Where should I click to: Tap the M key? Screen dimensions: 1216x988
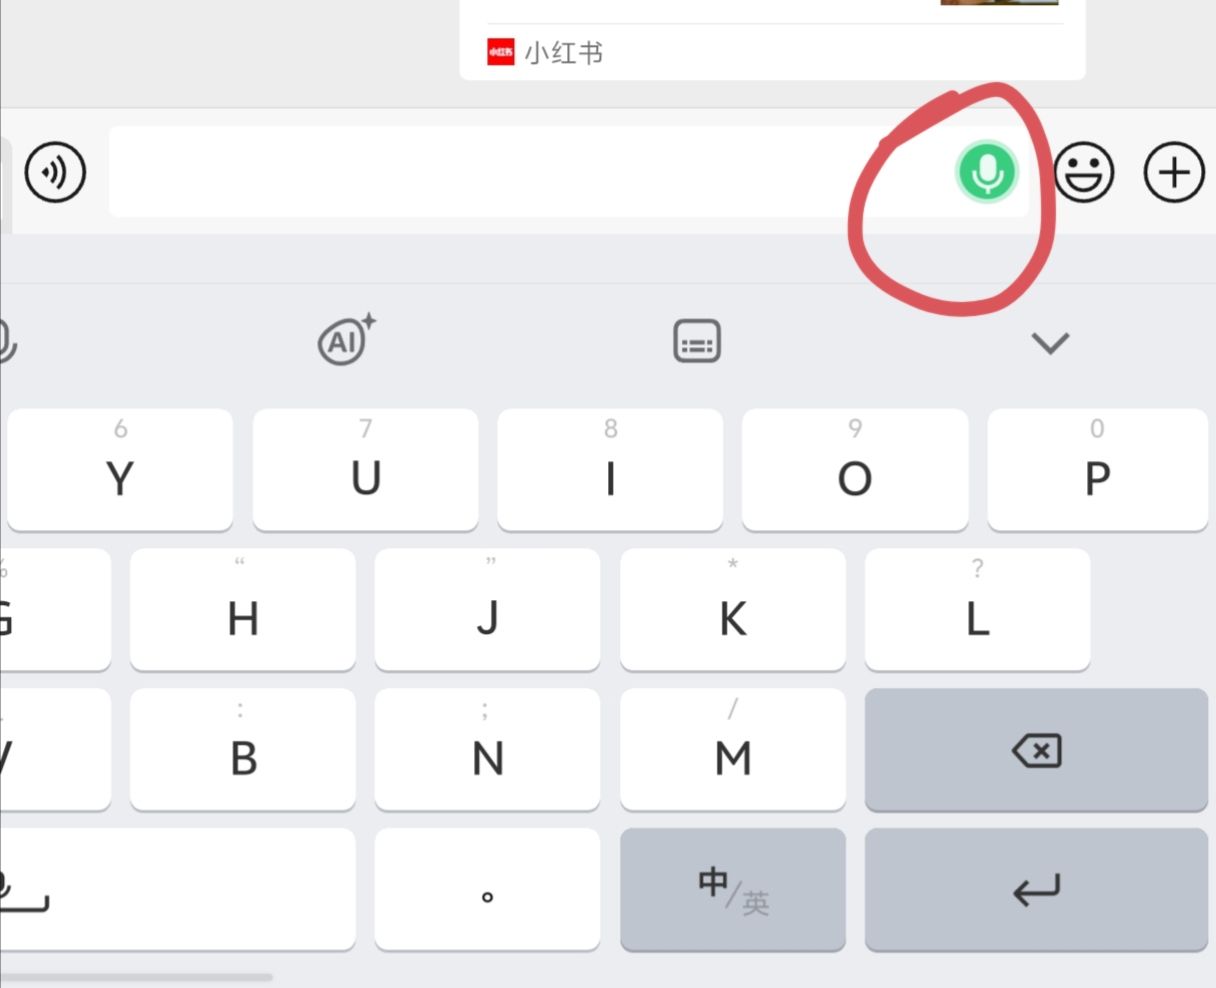pyautogui.click(x=733, y=750)
